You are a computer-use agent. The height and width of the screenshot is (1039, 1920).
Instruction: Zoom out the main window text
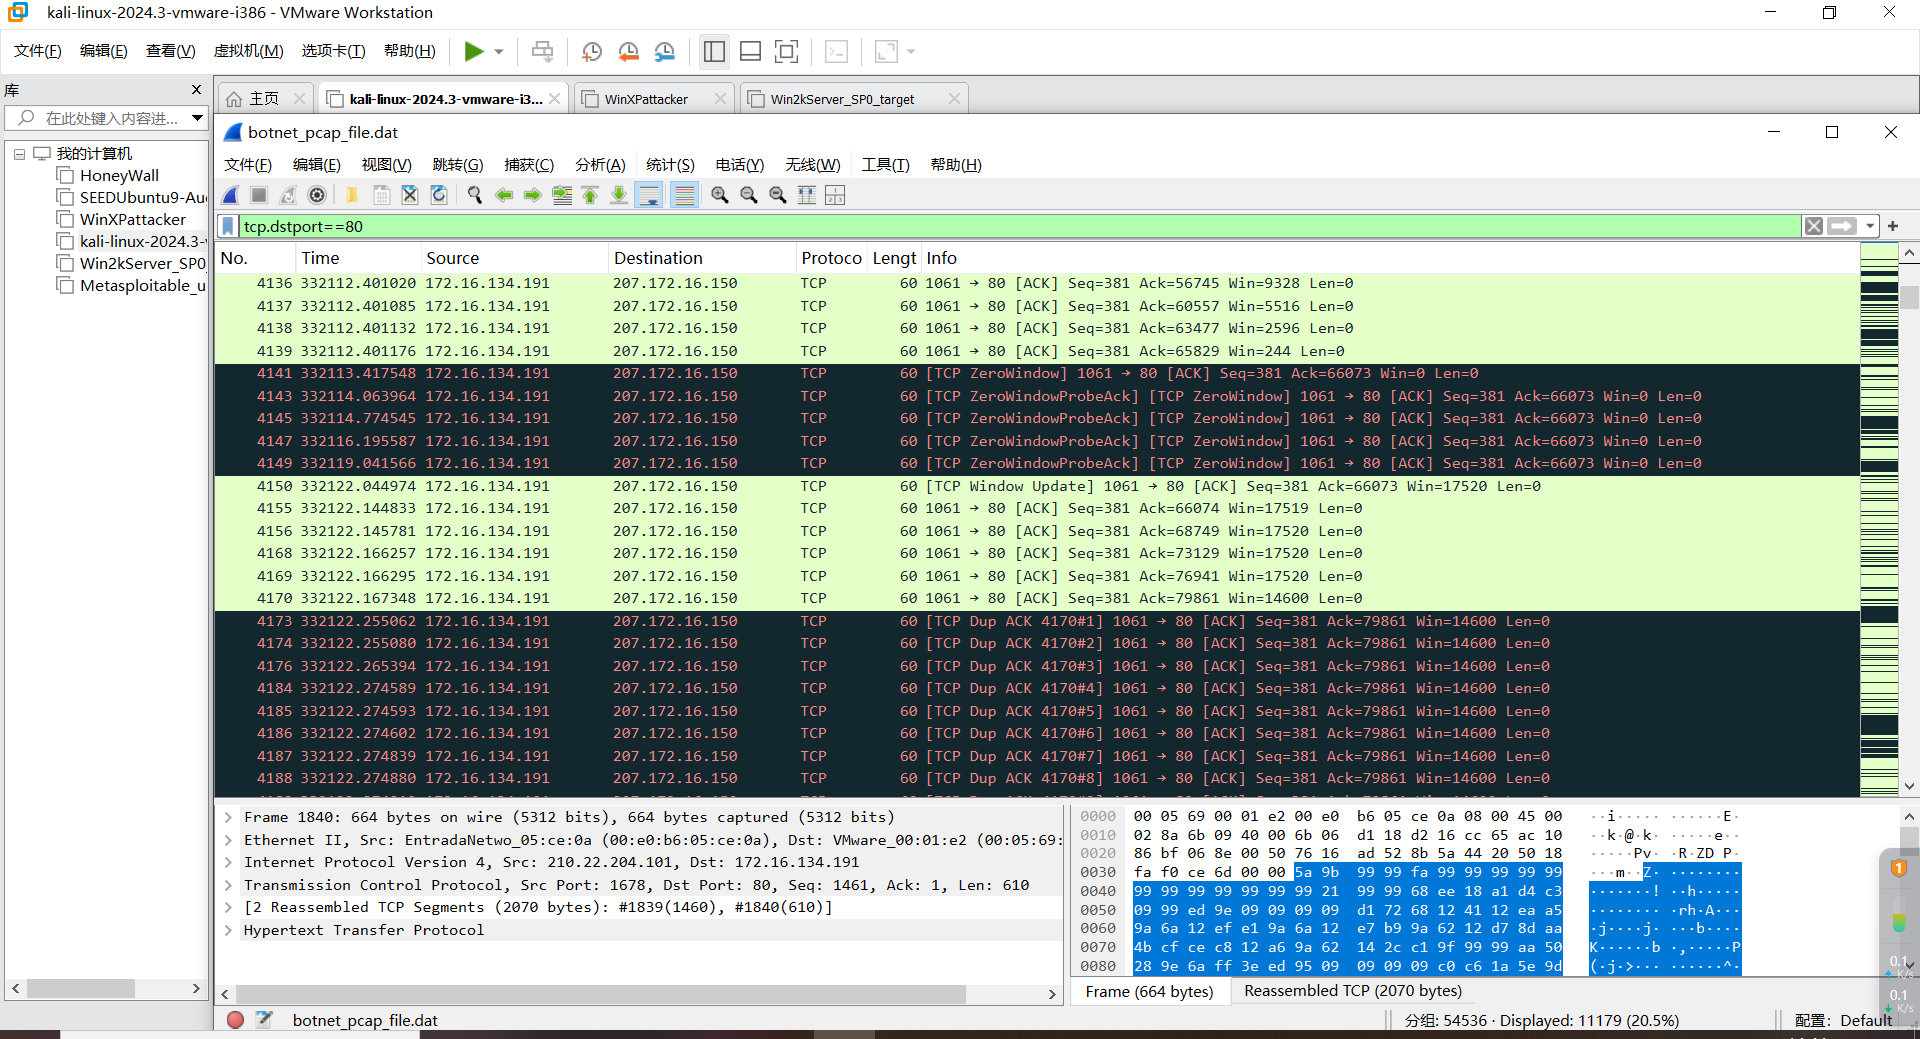(749, 195)
